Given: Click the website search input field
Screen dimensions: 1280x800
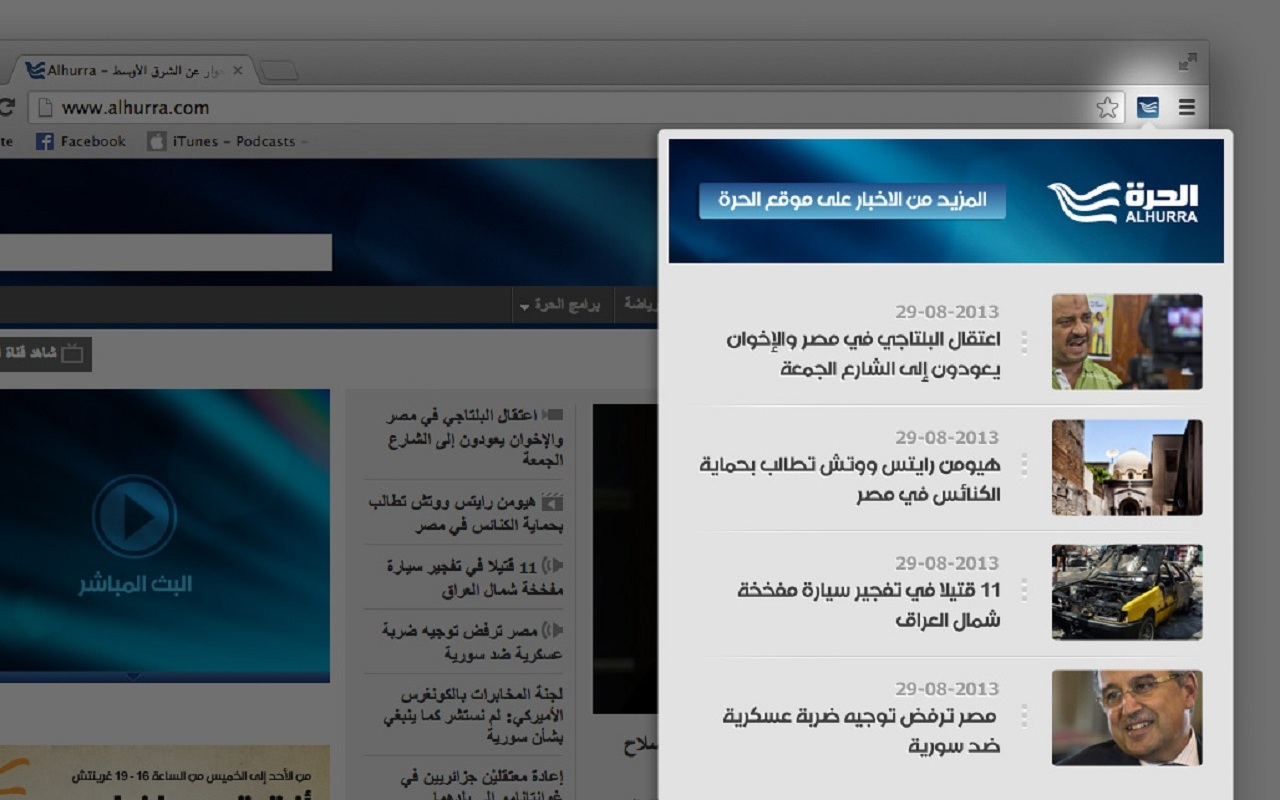Looking at the screenshot, I should pos(165,252).
